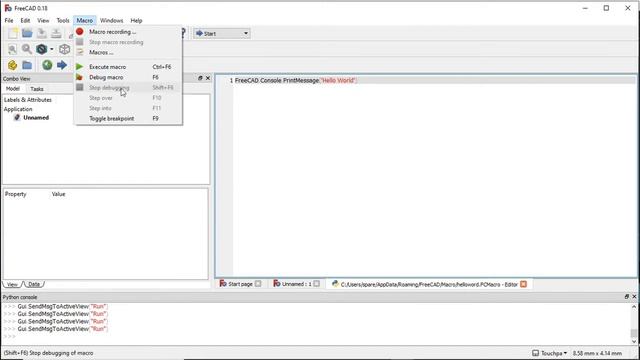
Task: Click the Python console input prompt
Action: tap(10, 337)
